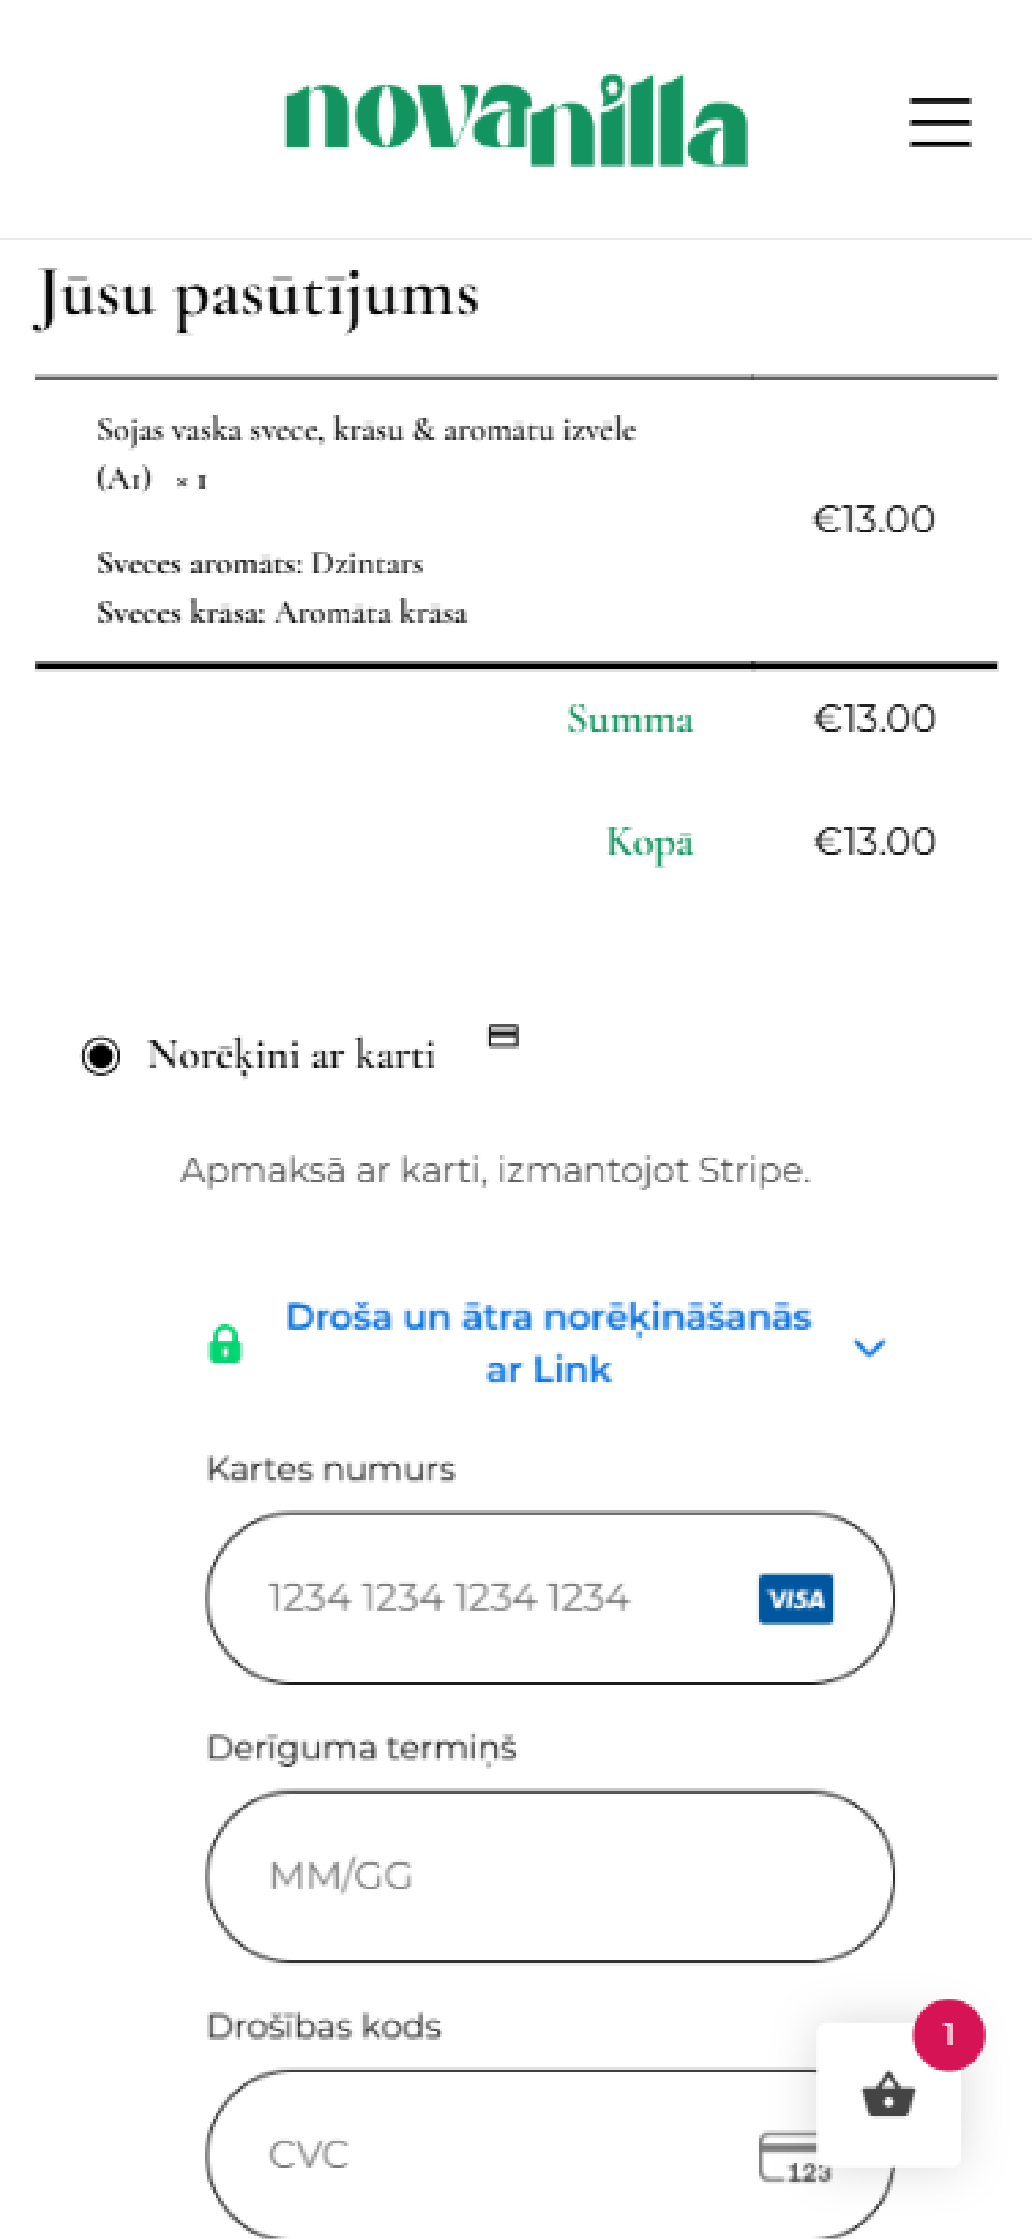Click the green padlock icon

[225, 1344]
